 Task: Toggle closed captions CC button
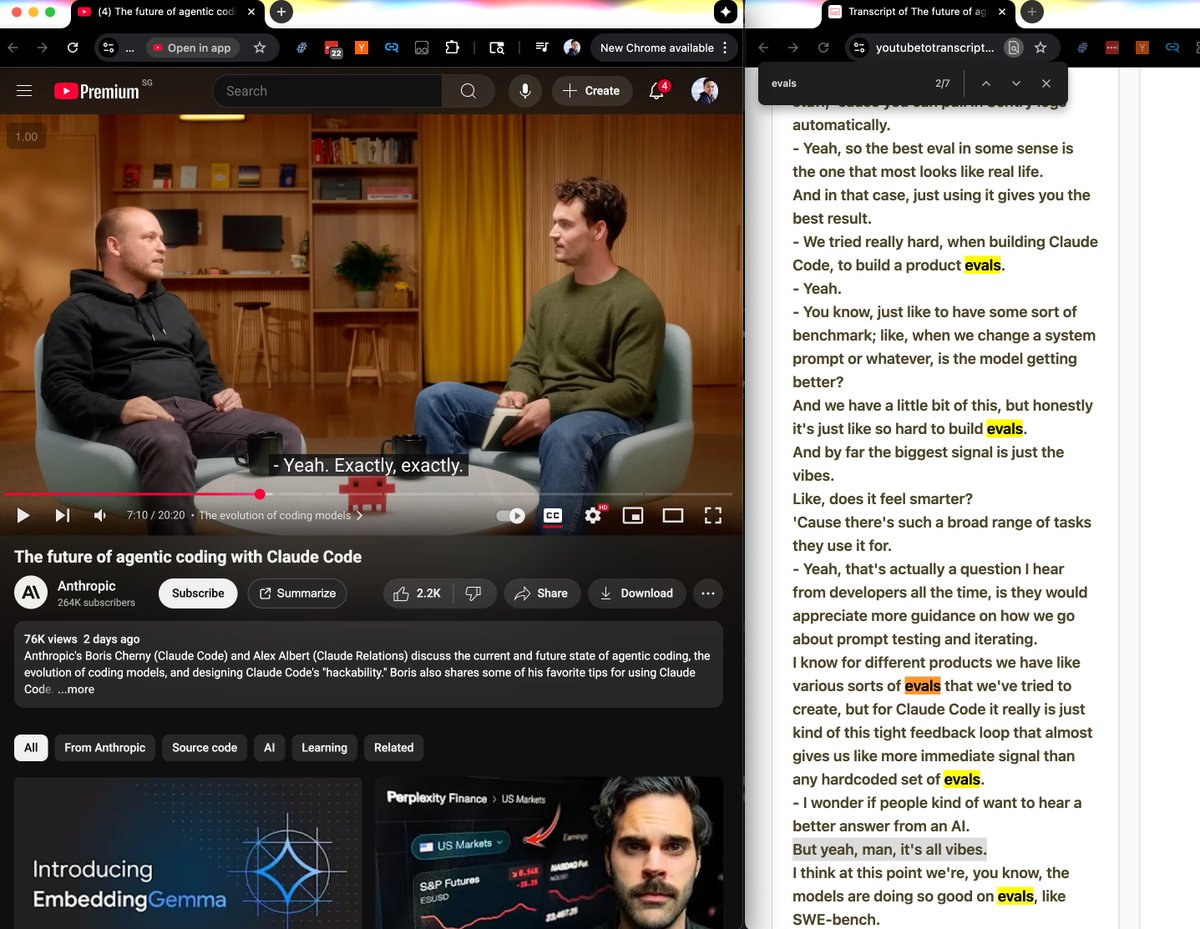pyautogui.click(x=552, y=515)
